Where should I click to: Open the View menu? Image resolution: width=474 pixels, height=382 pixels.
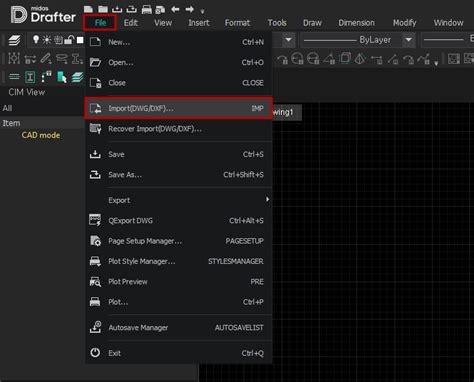163,23
